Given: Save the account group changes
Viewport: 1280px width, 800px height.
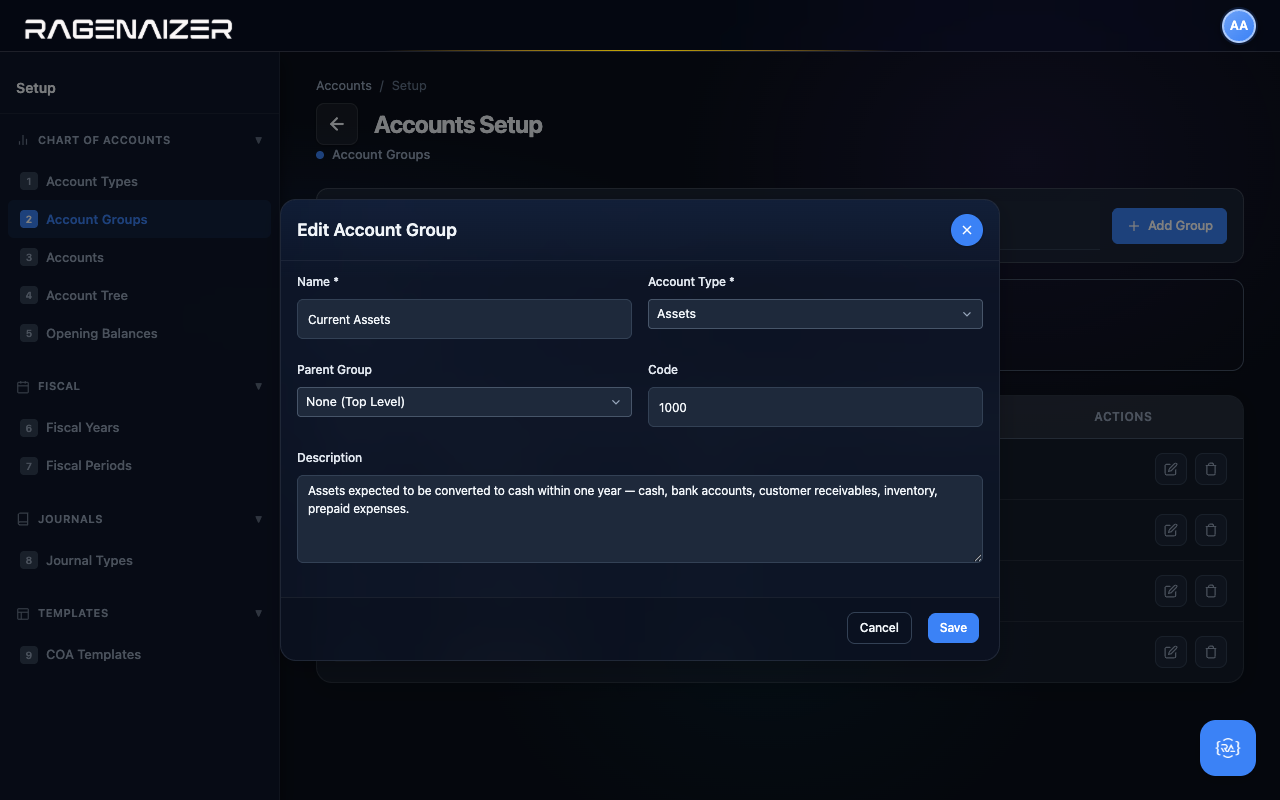Looking at the screenshot, I should [x=953, y=628].
